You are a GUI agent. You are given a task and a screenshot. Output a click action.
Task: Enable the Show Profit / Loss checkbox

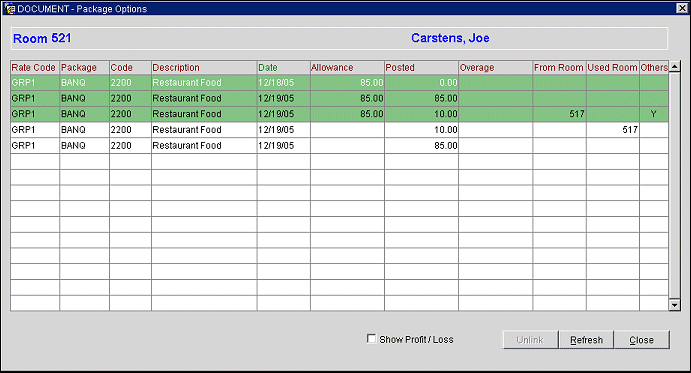tap(372, 339)
